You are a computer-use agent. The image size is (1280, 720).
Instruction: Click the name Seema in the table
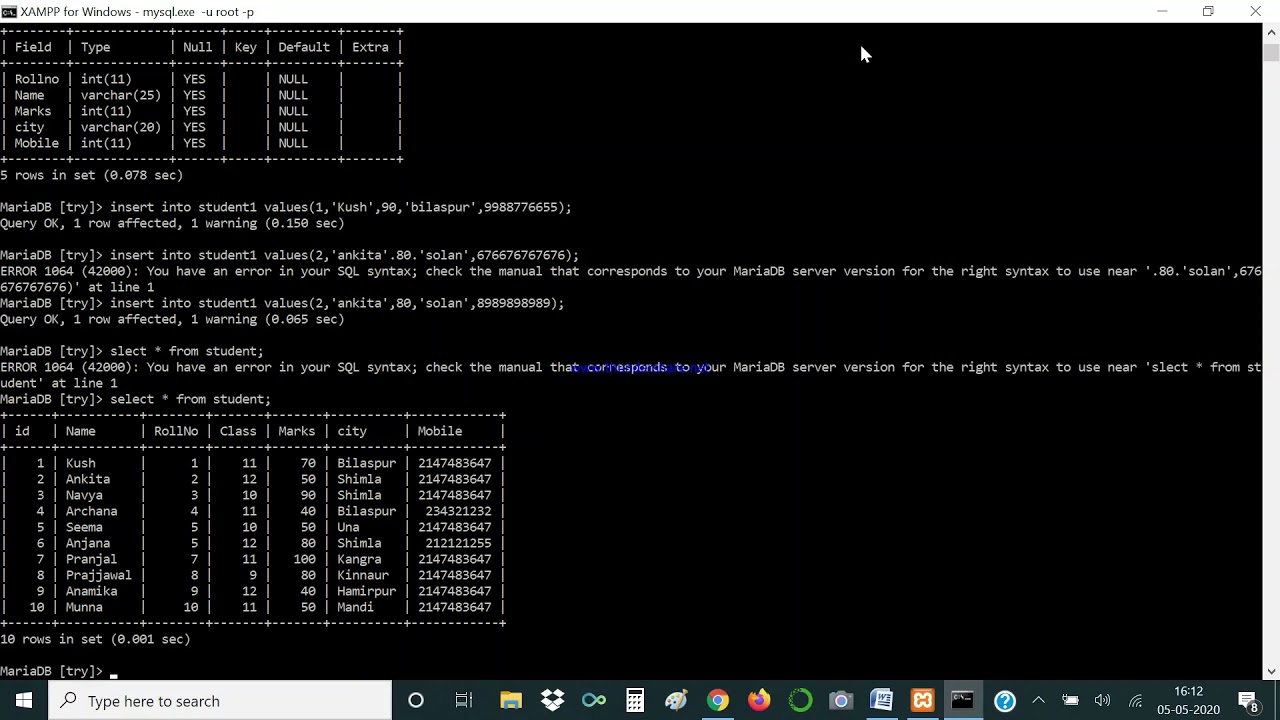pos(84,527)
